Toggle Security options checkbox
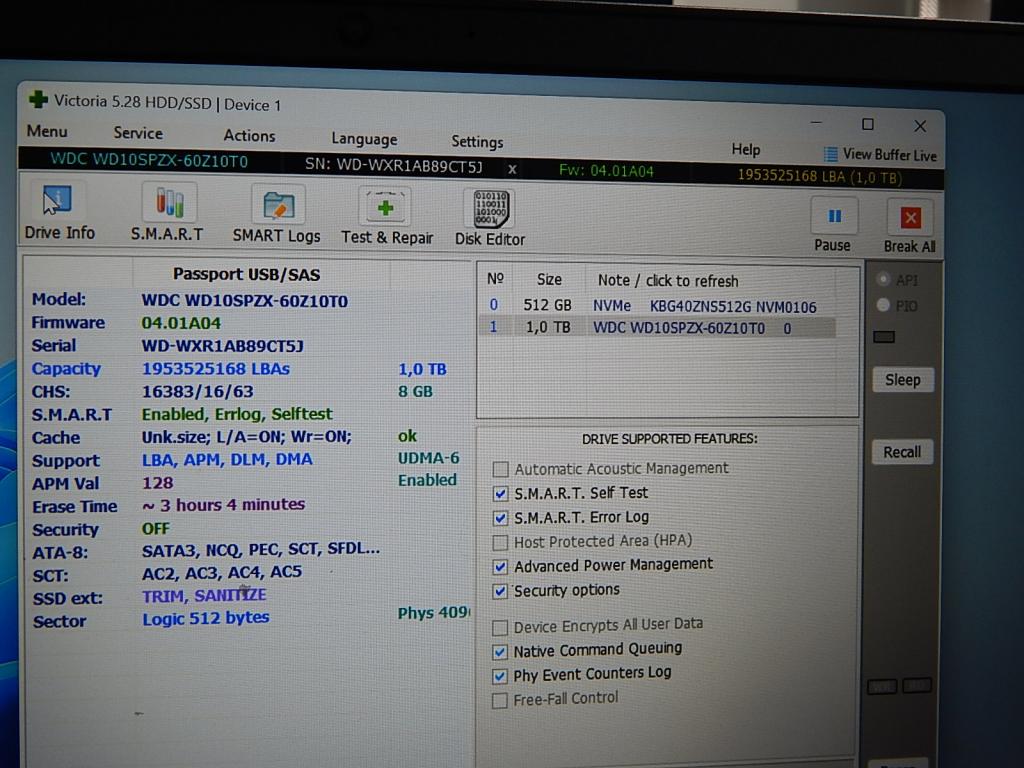The width and height of the screenshot is (1024, 768). point(500,592)
